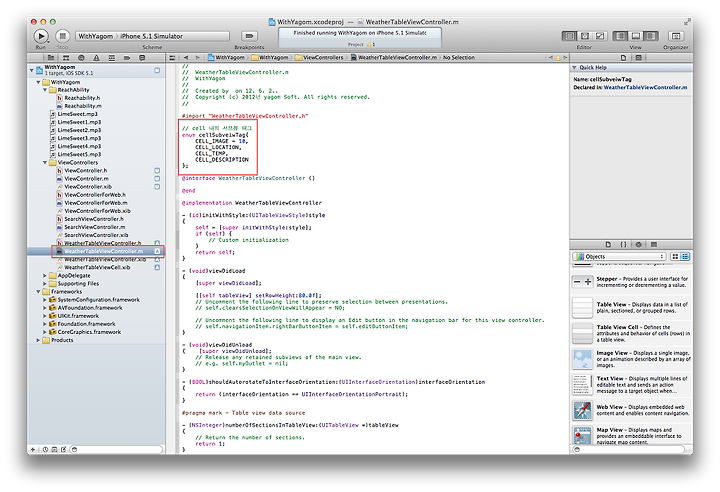This screenshot has width=720, height=492.
Task: Click the navigator filter search field
Action: [117, 450]
